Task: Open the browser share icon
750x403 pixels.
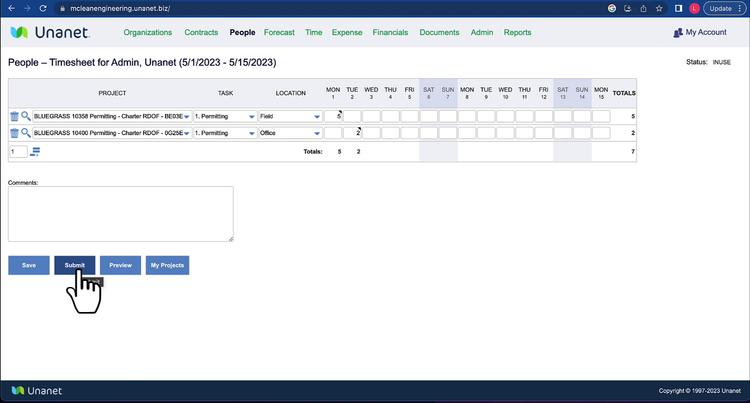Action: pyautogui.click(x=645, y=8)
